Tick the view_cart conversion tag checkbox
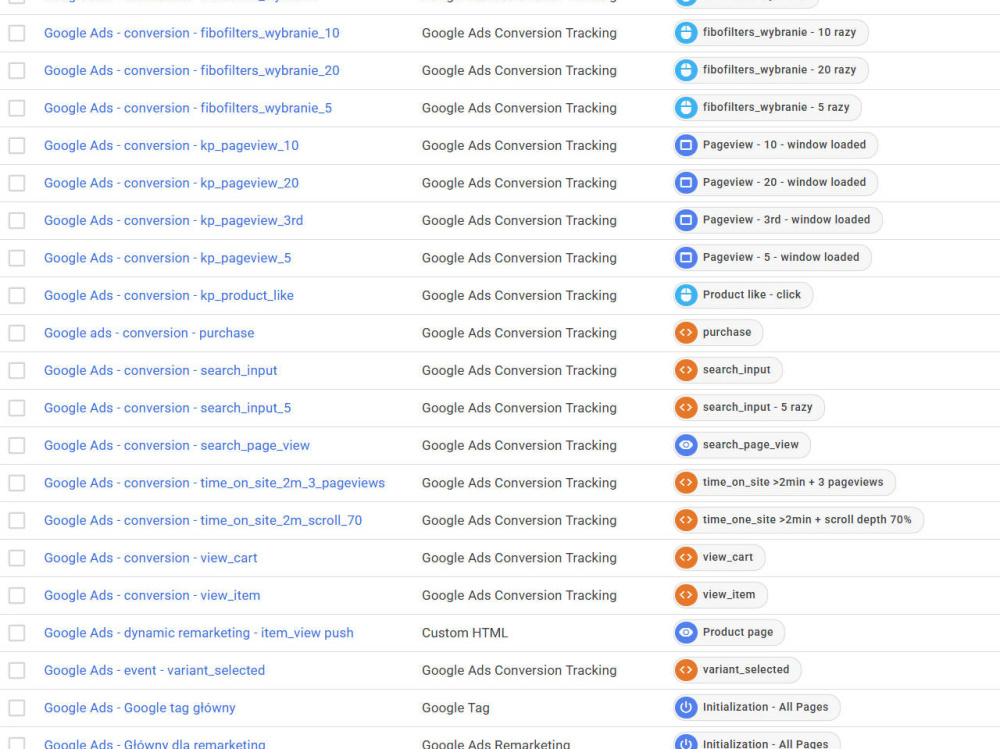 point(17,558)
